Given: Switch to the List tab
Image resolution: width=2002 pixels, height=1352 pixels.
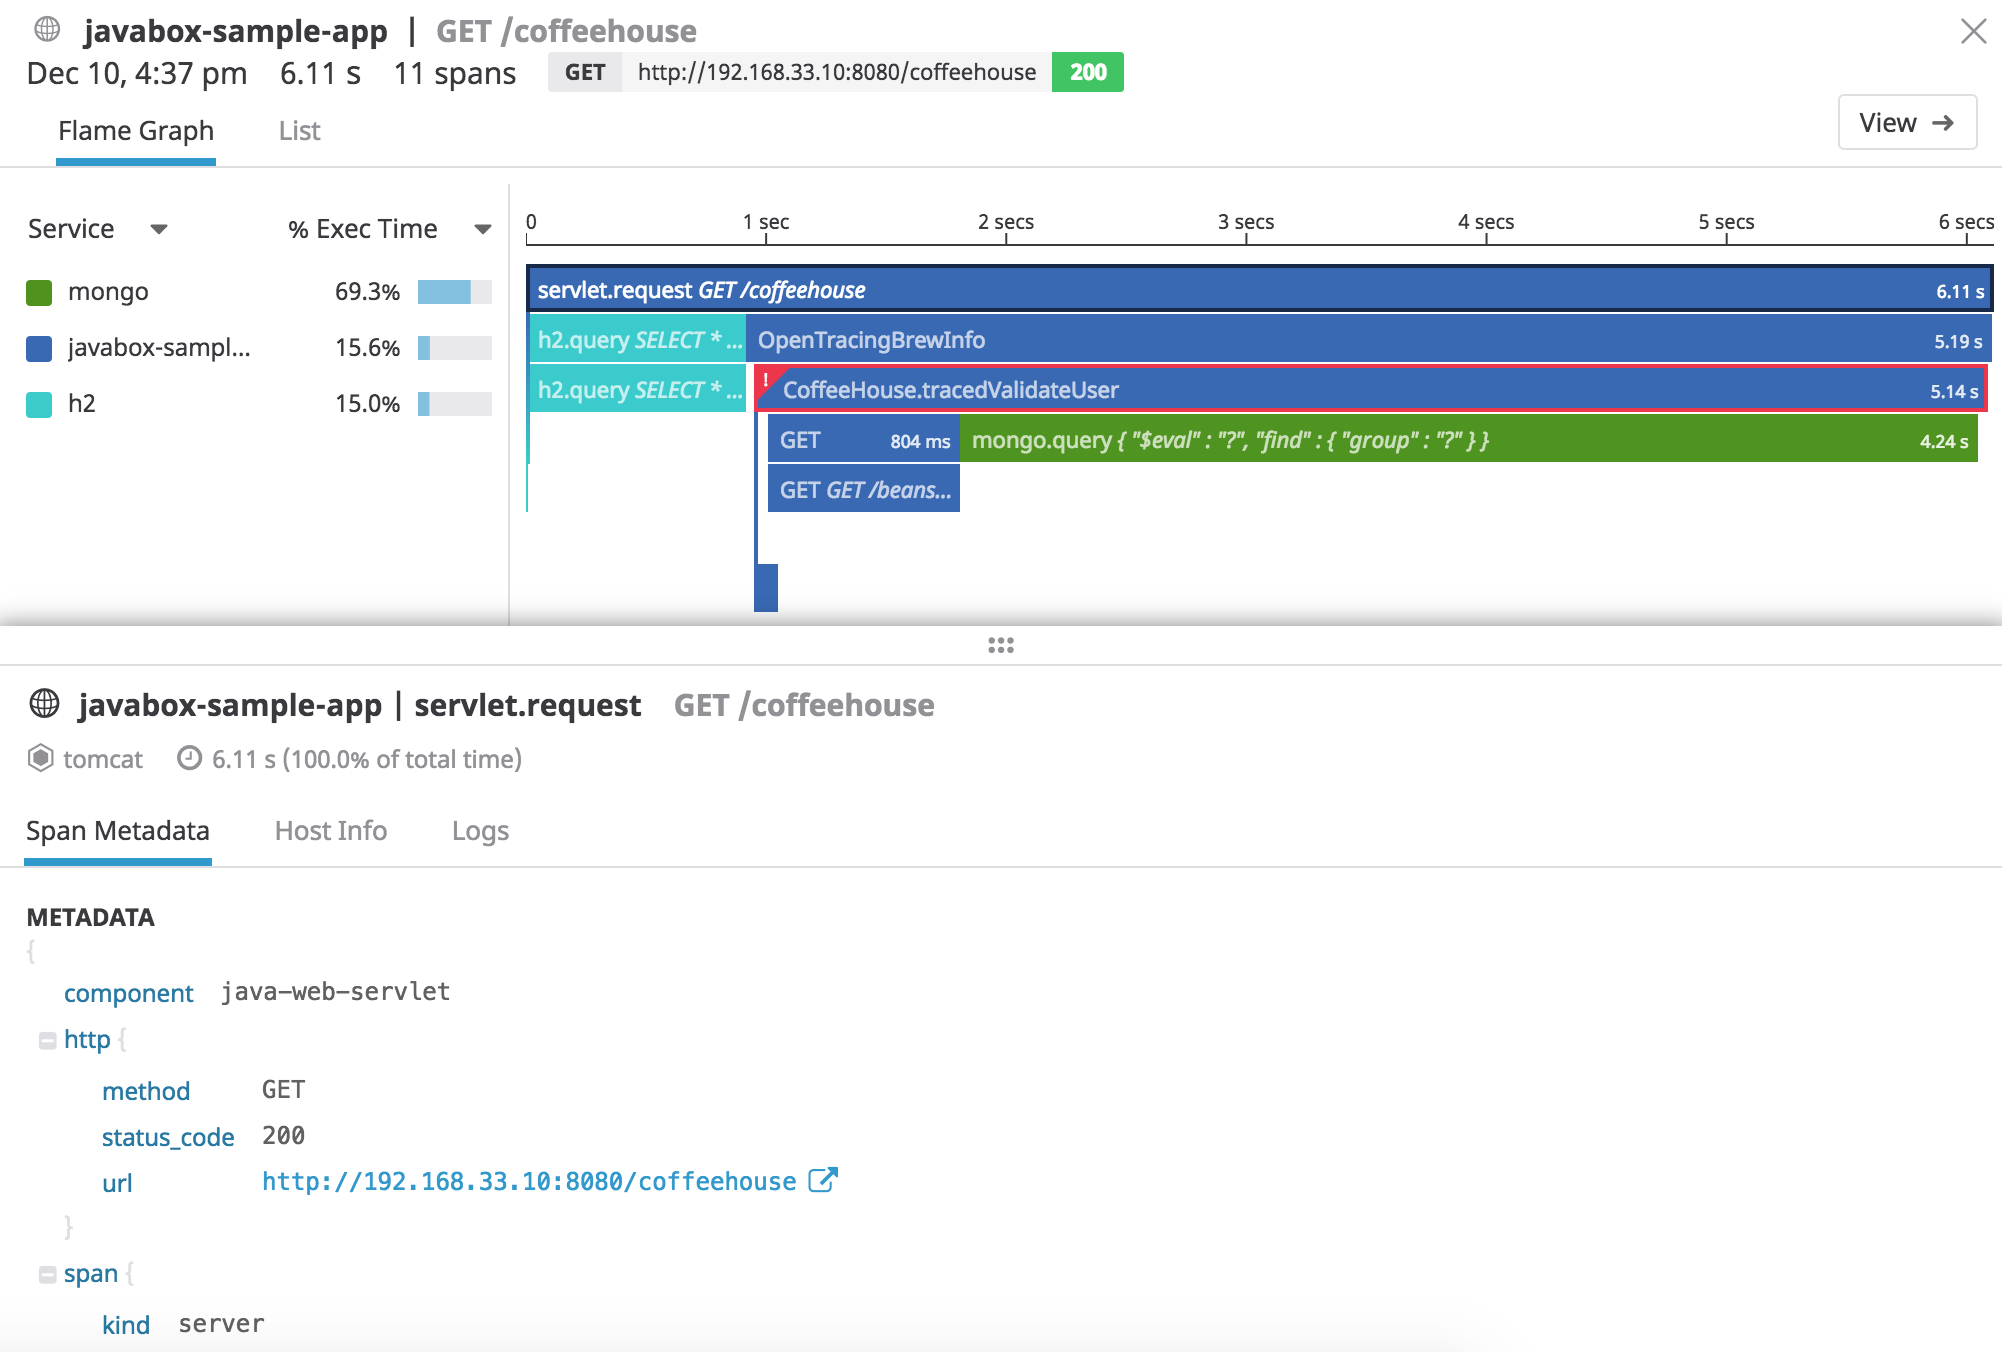Looking at the screenshot, I should [298, 130].
